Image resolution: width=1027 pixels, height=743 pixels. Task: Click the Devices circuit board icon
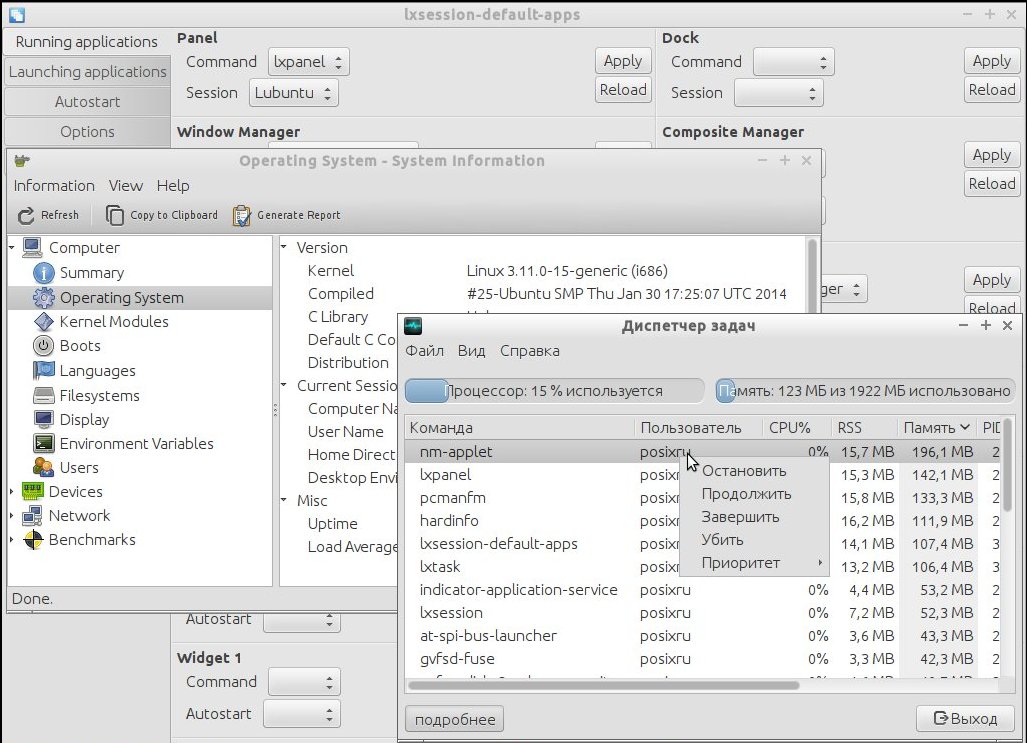pyautogui.click(x=33, y=491)
